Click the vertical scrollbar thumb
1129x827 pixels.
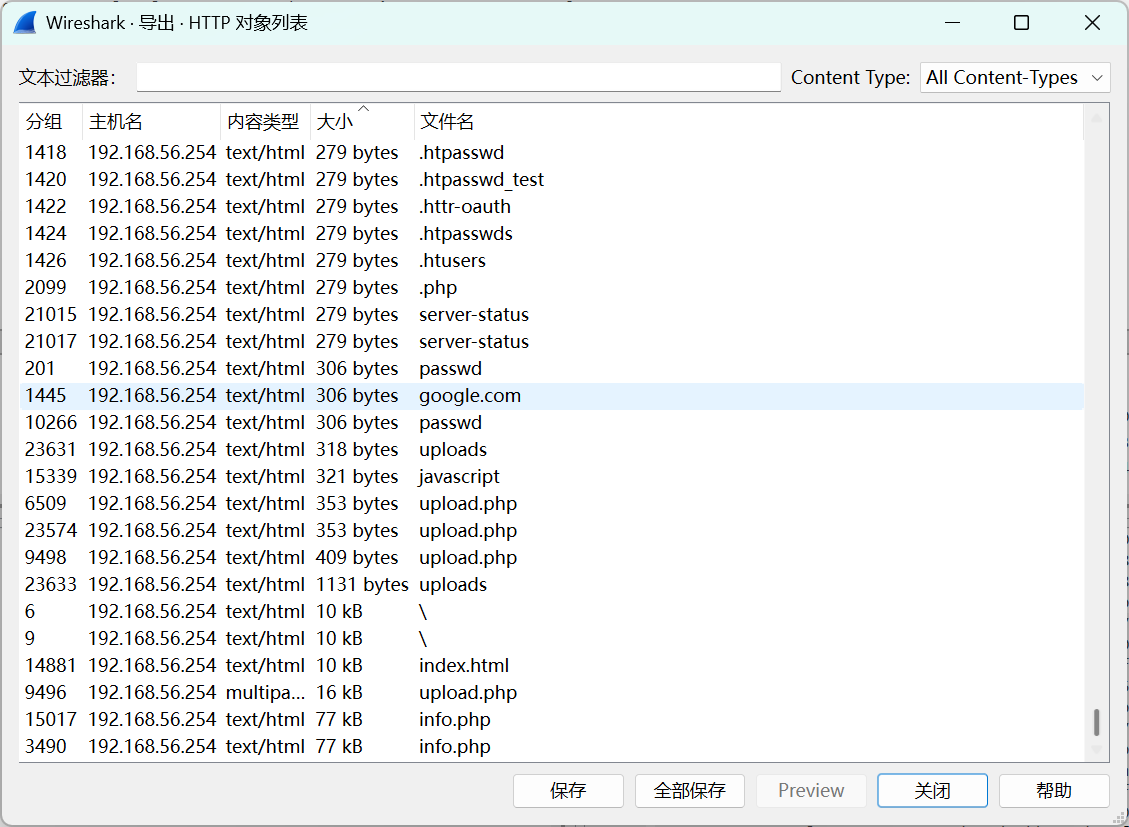(1096, 721)
